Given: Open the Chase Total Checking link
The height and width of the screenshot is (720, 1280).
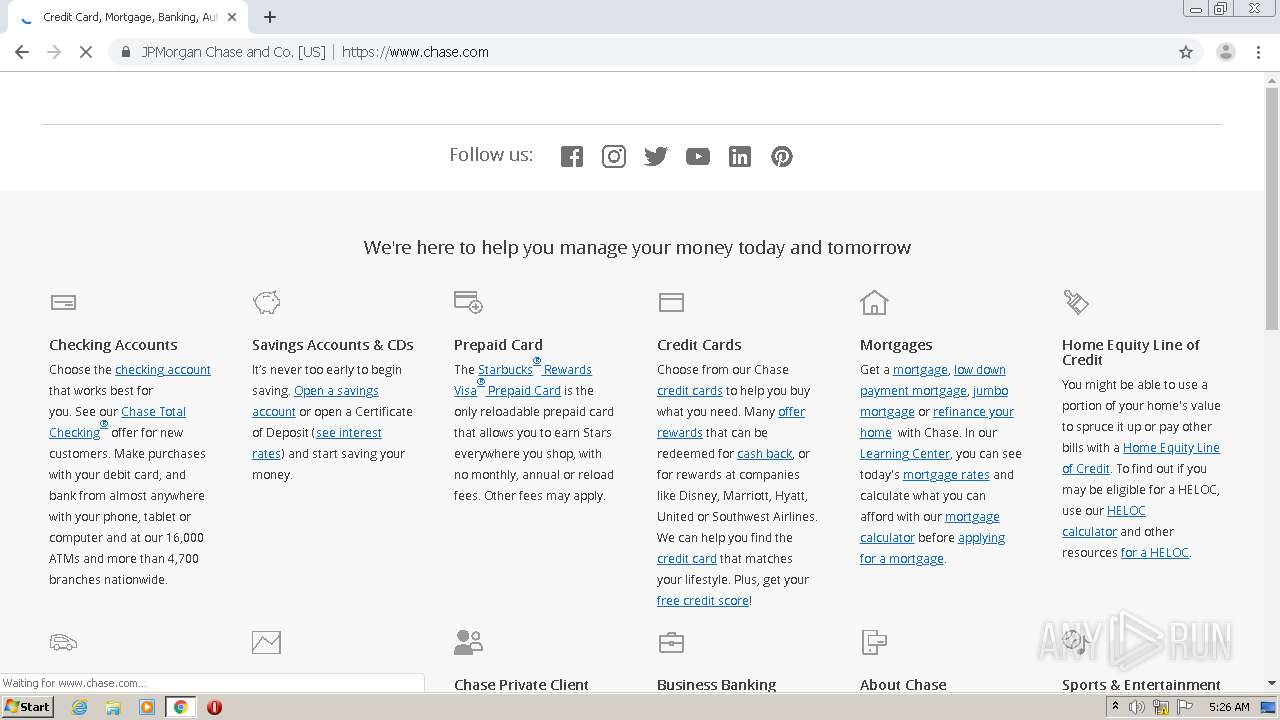Looking at the screenshot, I should click(117, 422).
